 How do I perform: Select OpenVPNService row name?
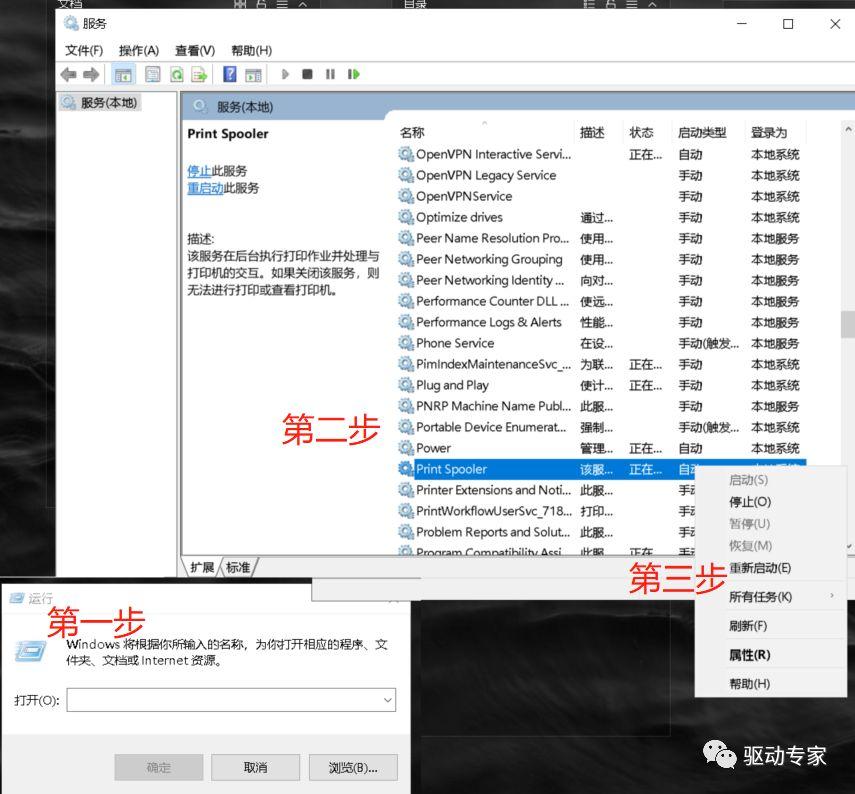coord(464,196)
